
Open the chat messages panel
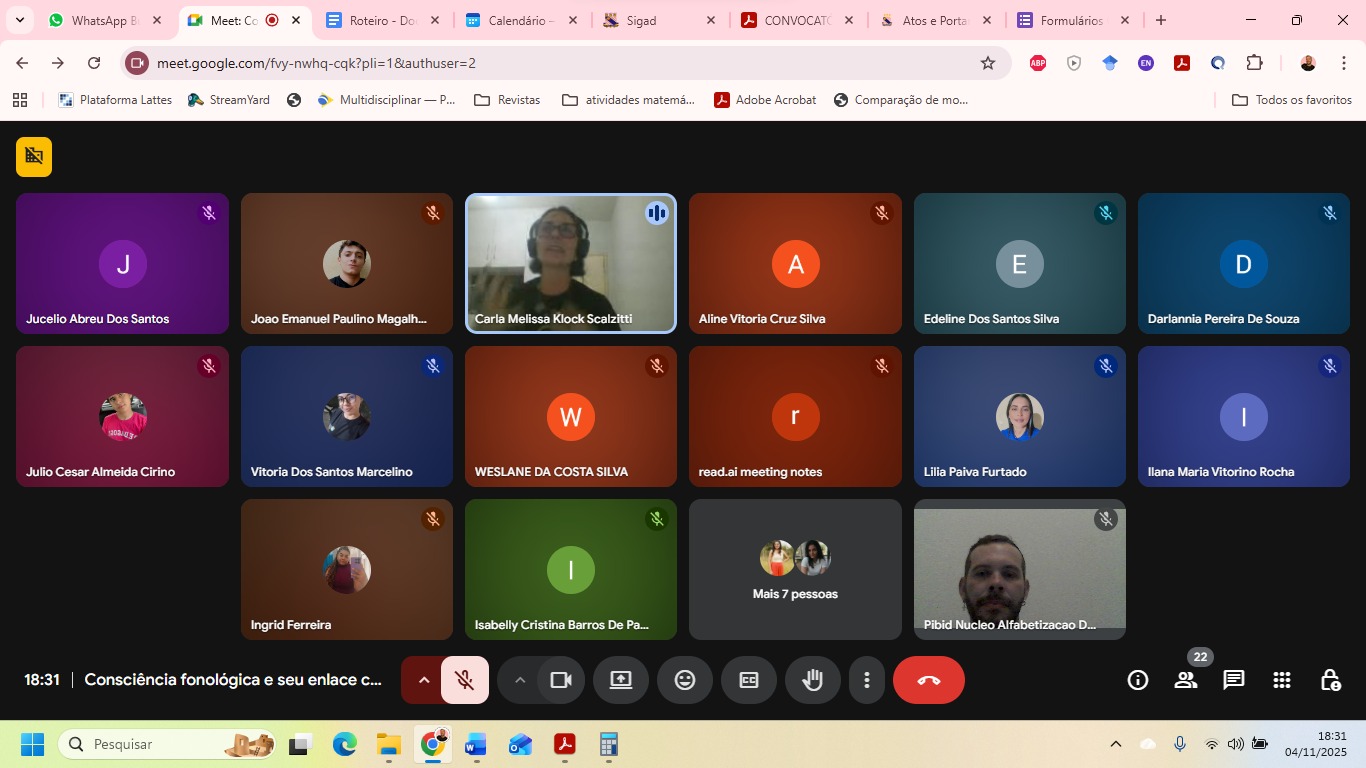click(x=1234, y=680)
